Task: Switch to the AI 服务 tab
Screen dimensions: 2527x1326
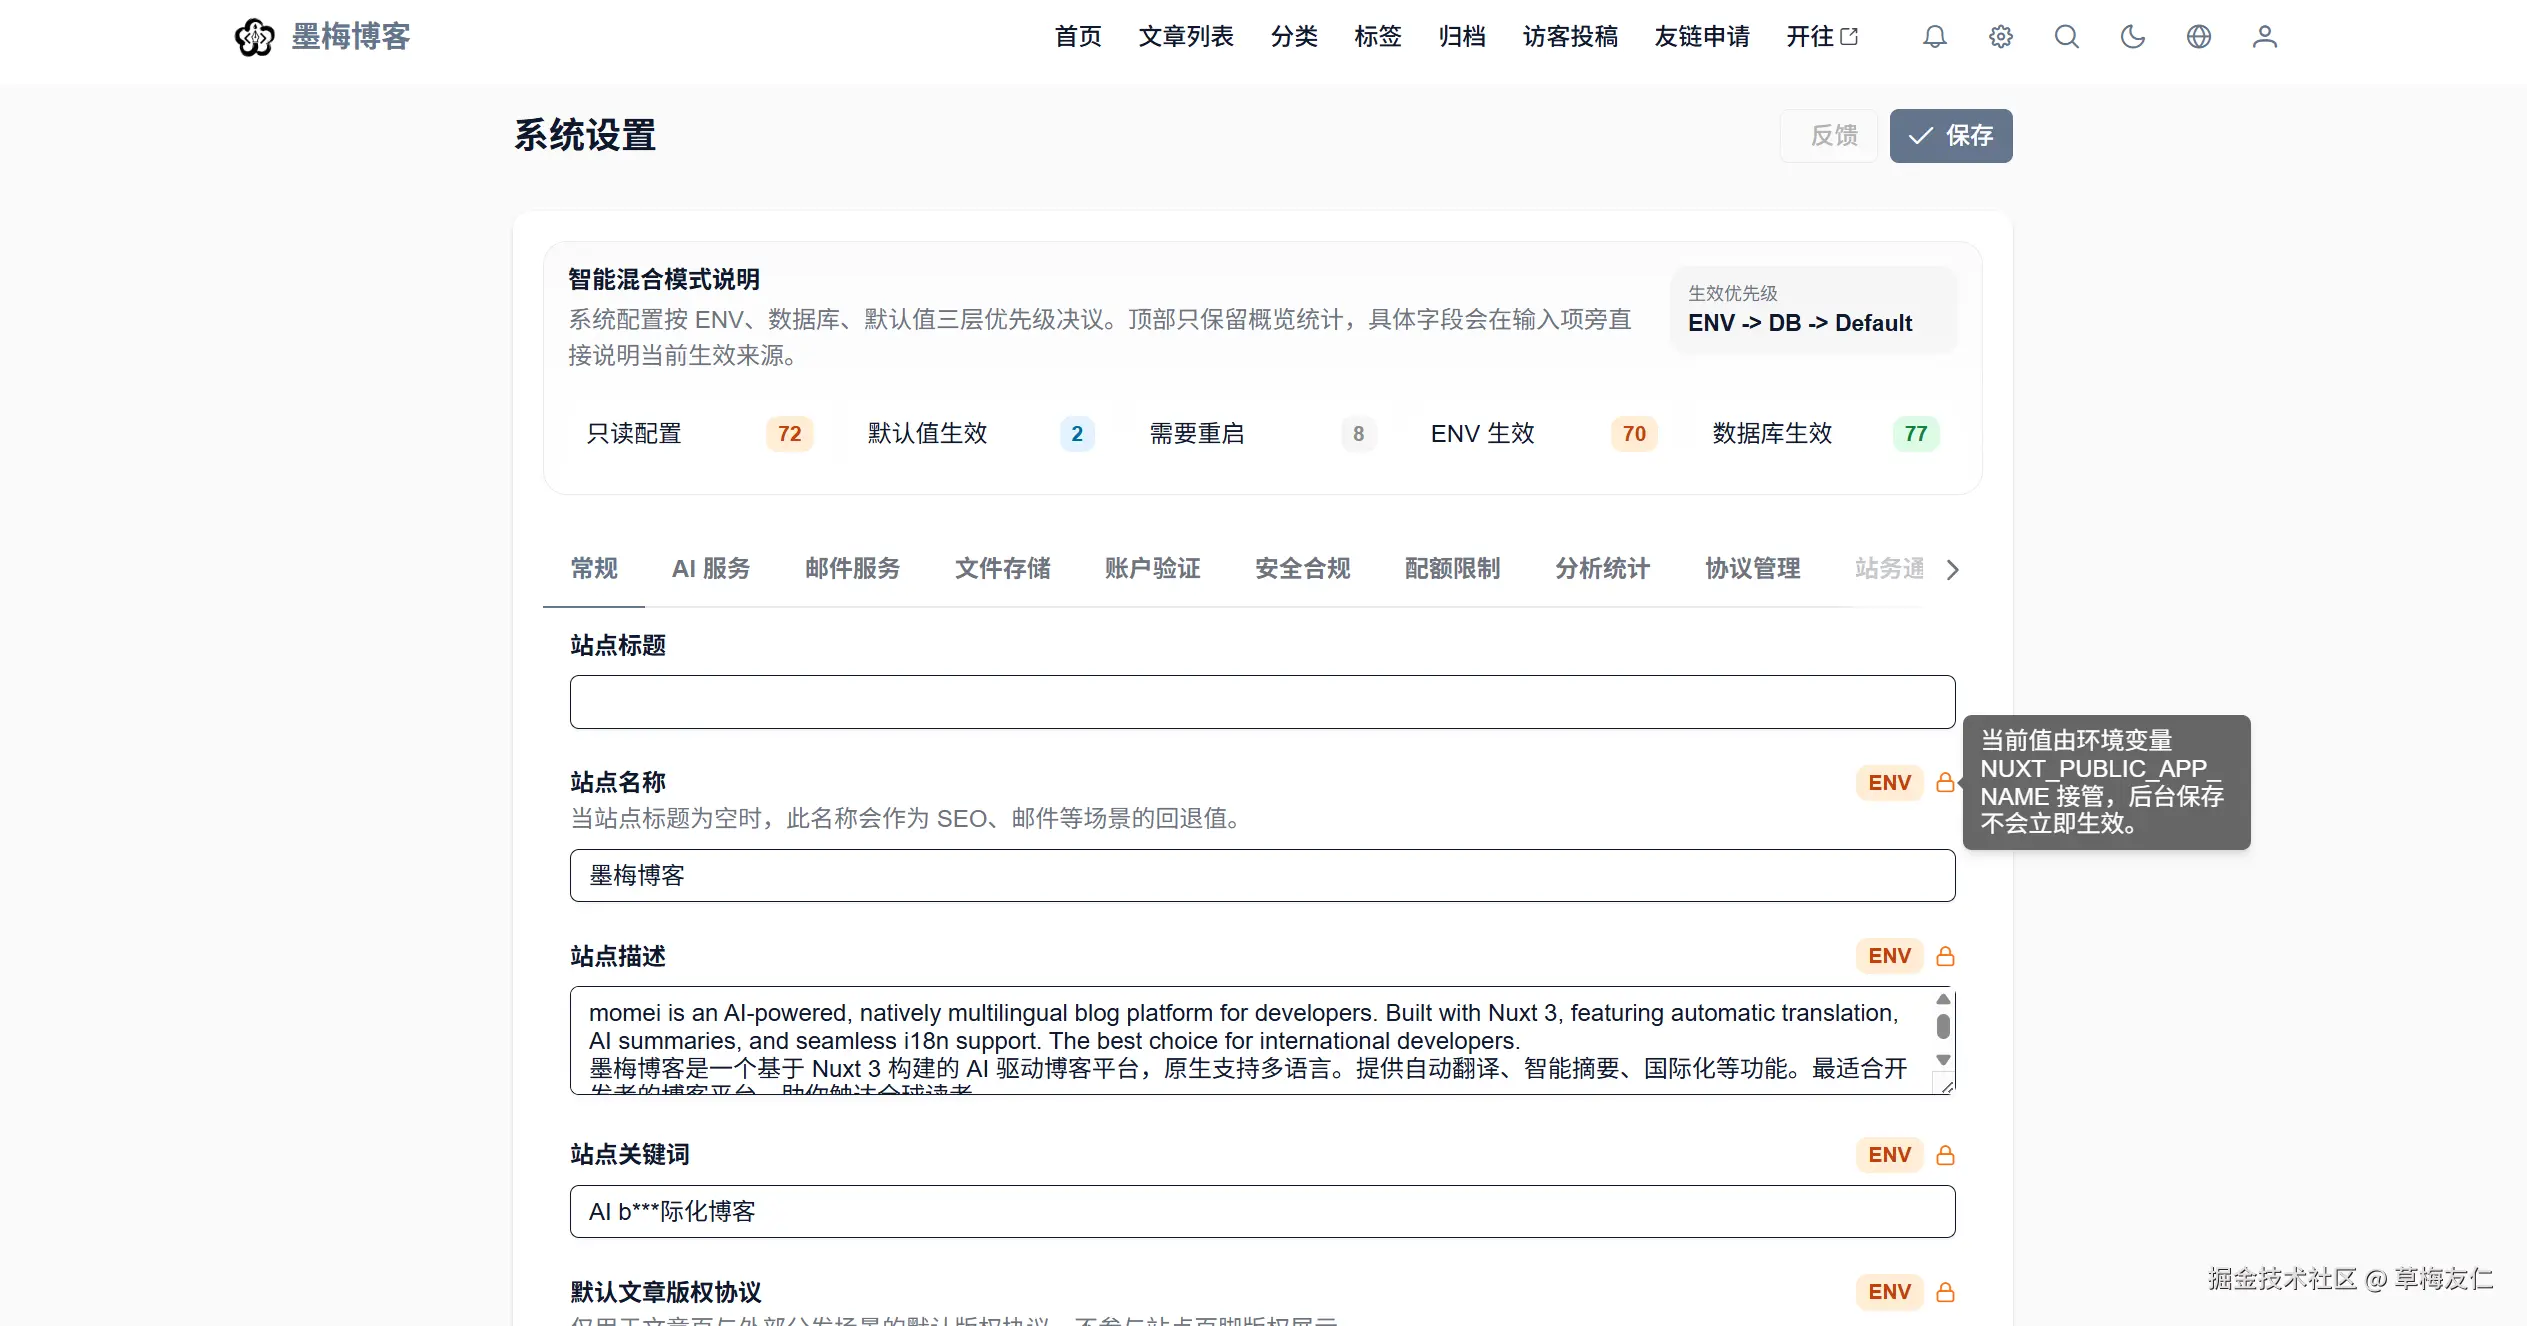Action: click(x=710, y=568)
